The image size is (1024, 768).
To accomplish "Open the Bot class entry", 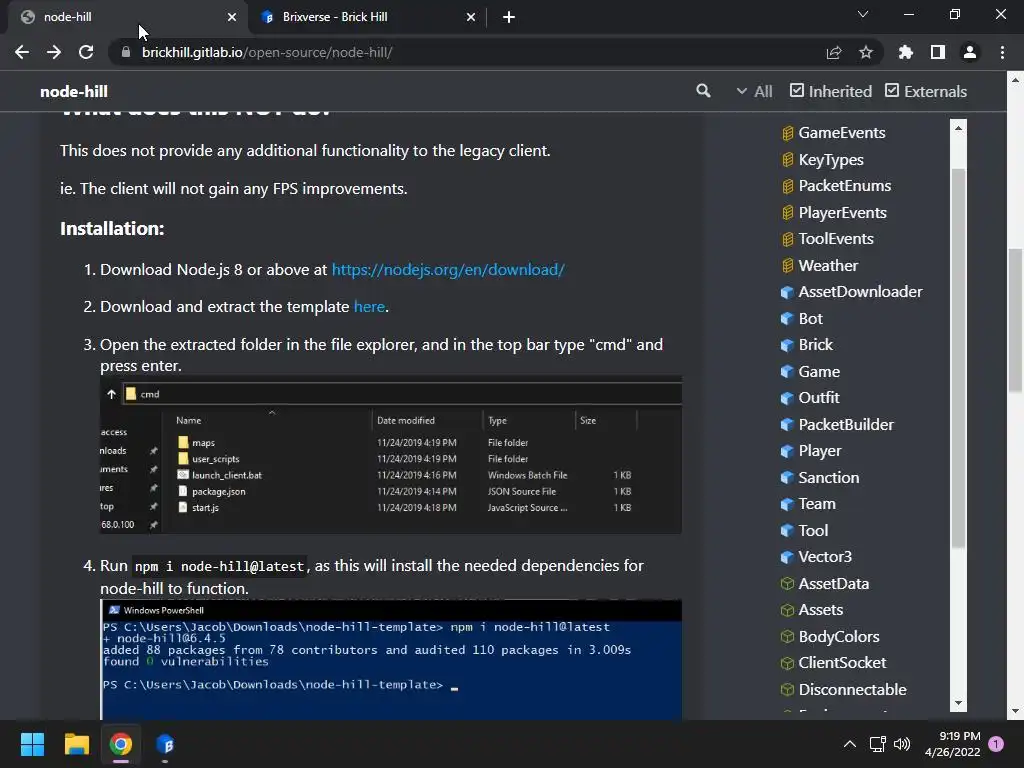I will click(802, 318).
